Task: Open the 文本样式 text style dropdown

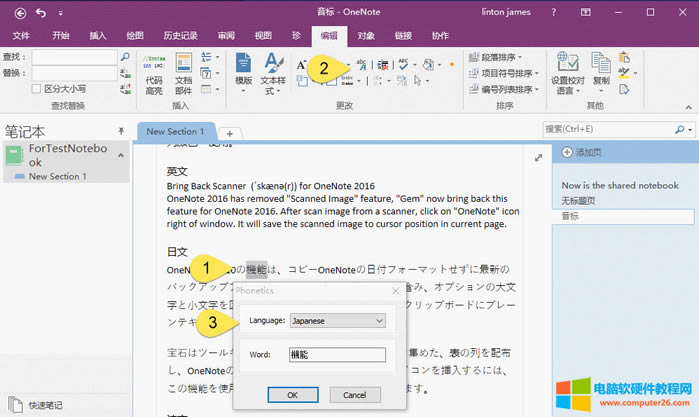Action: point(273,73)
